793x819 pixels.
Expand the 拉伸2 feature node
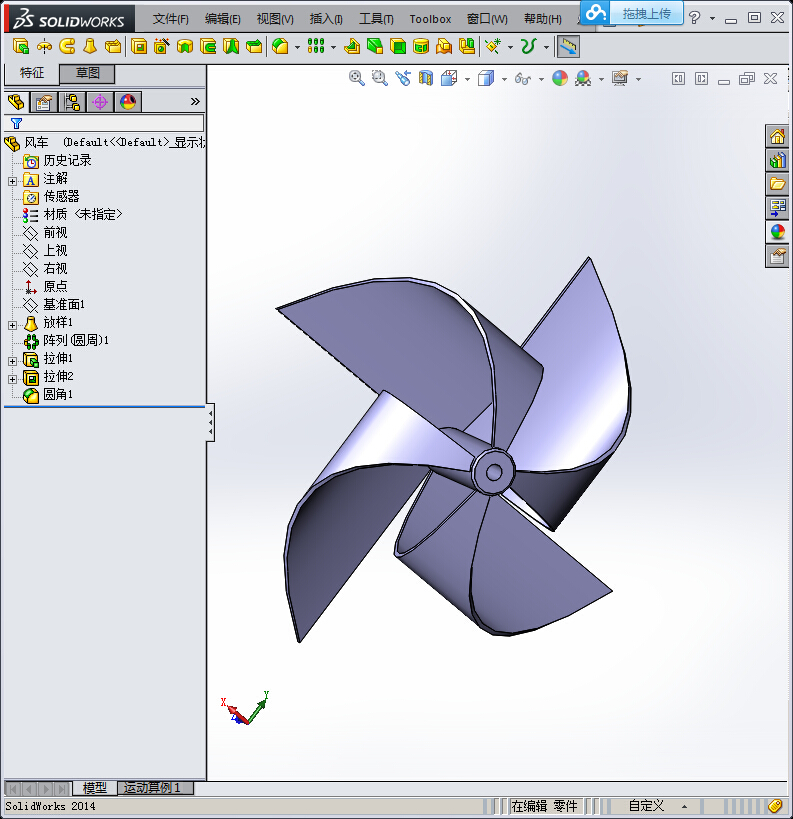click(x=13, y=379)
